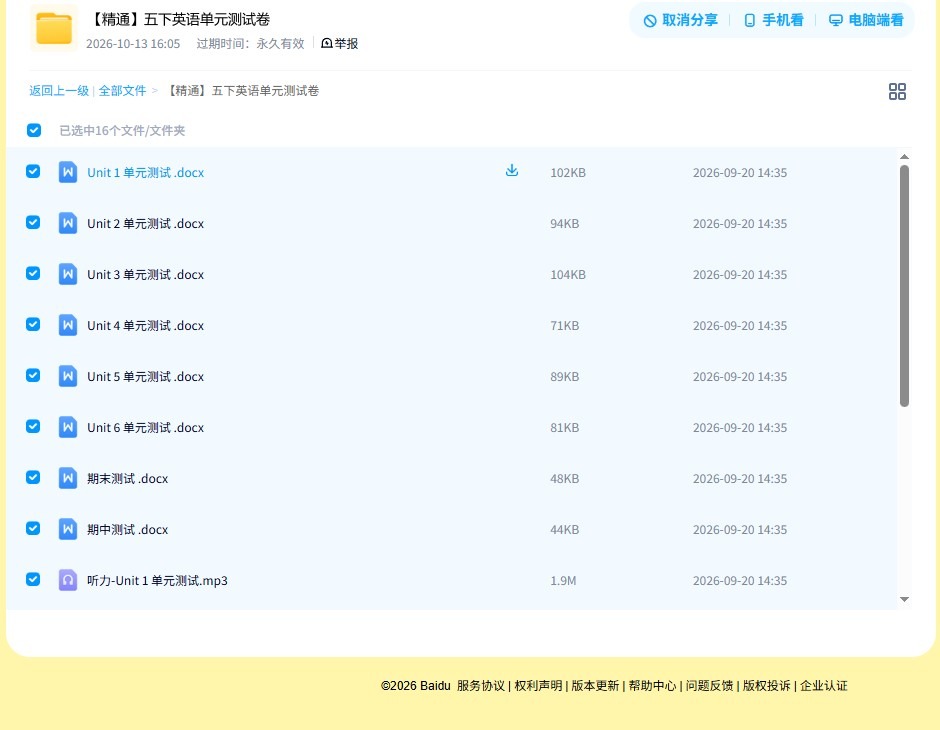Viewport: 940px width, 730px height.
Task: Open 全部文件 breadcrumb link
Action: pyautogui.click(x=122, y=91)
